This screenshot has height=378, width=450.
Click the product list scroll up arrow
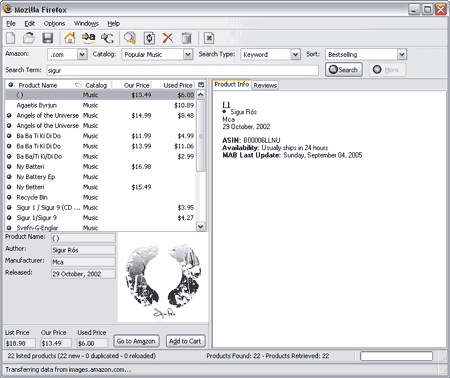(201, 95)
